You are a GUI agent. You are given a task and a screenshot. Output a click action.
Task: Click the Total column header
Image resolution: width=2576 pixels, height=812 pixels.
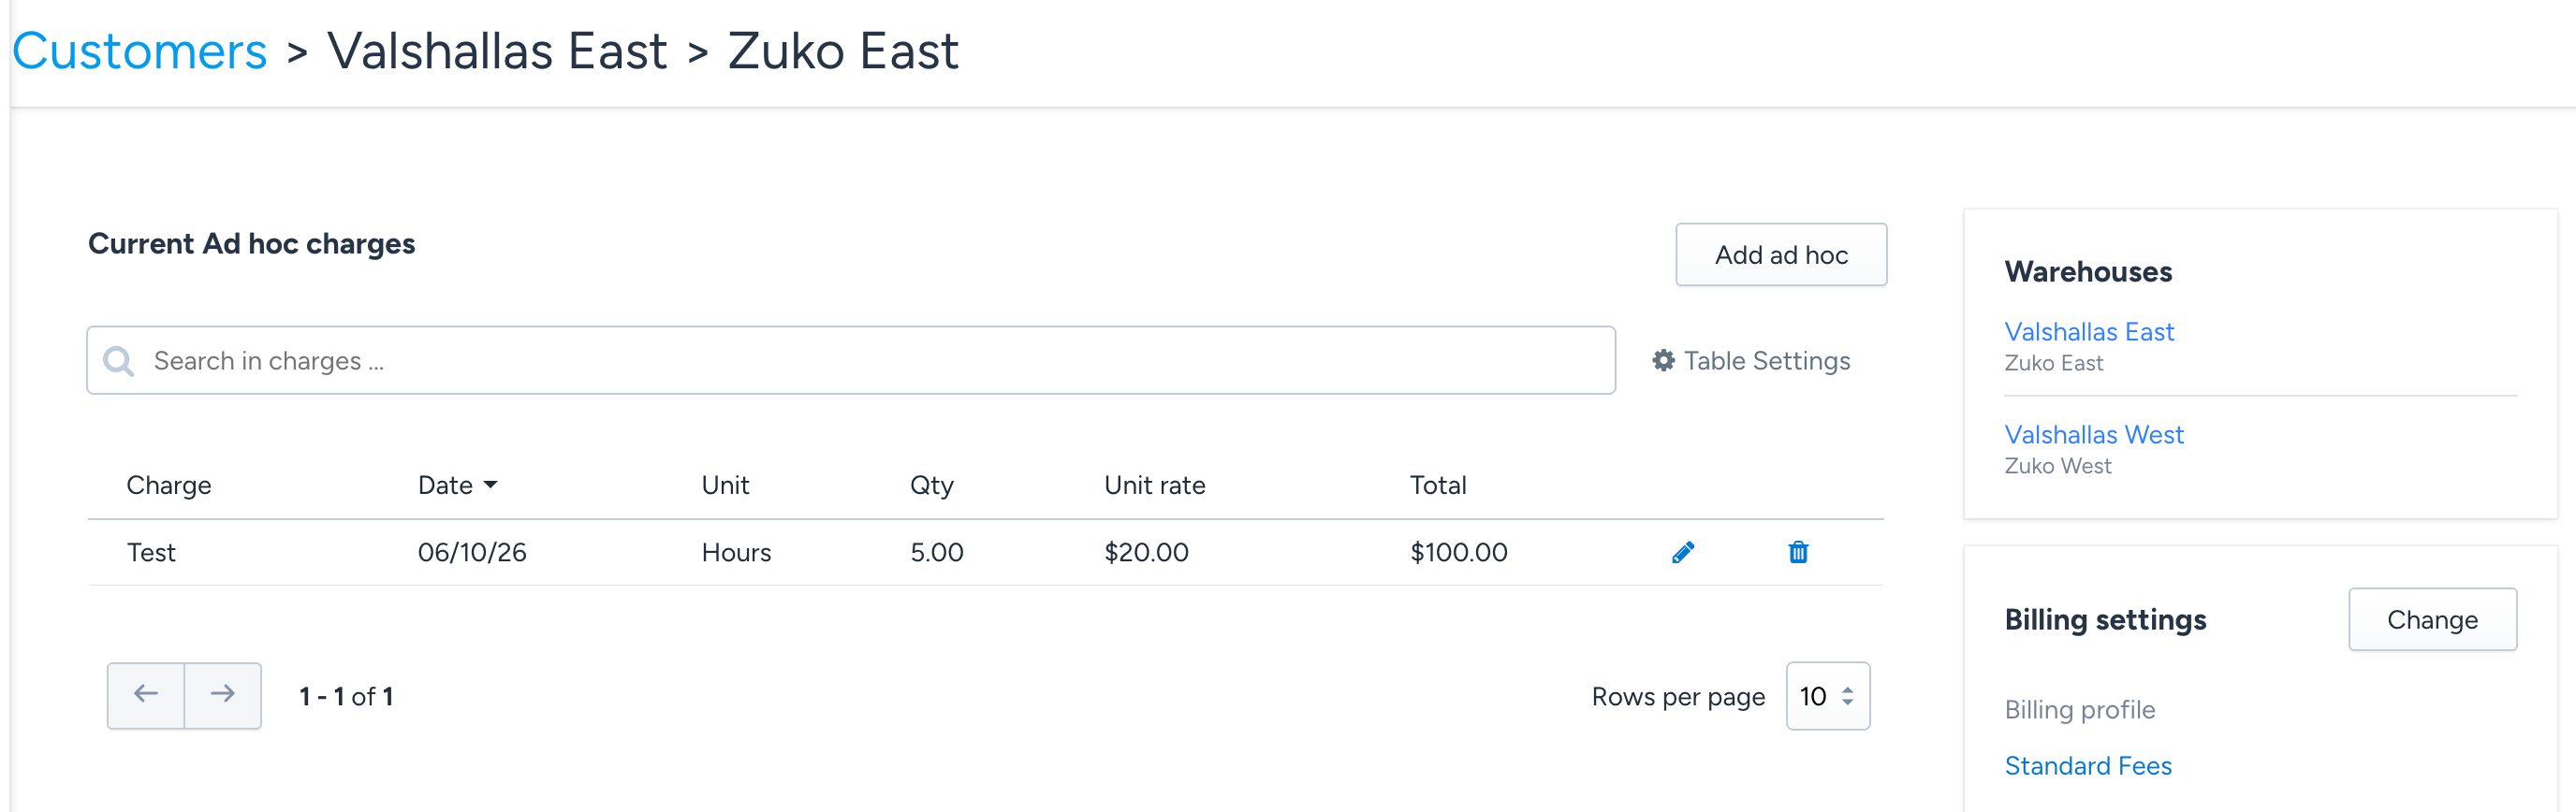coord(1438,485)
